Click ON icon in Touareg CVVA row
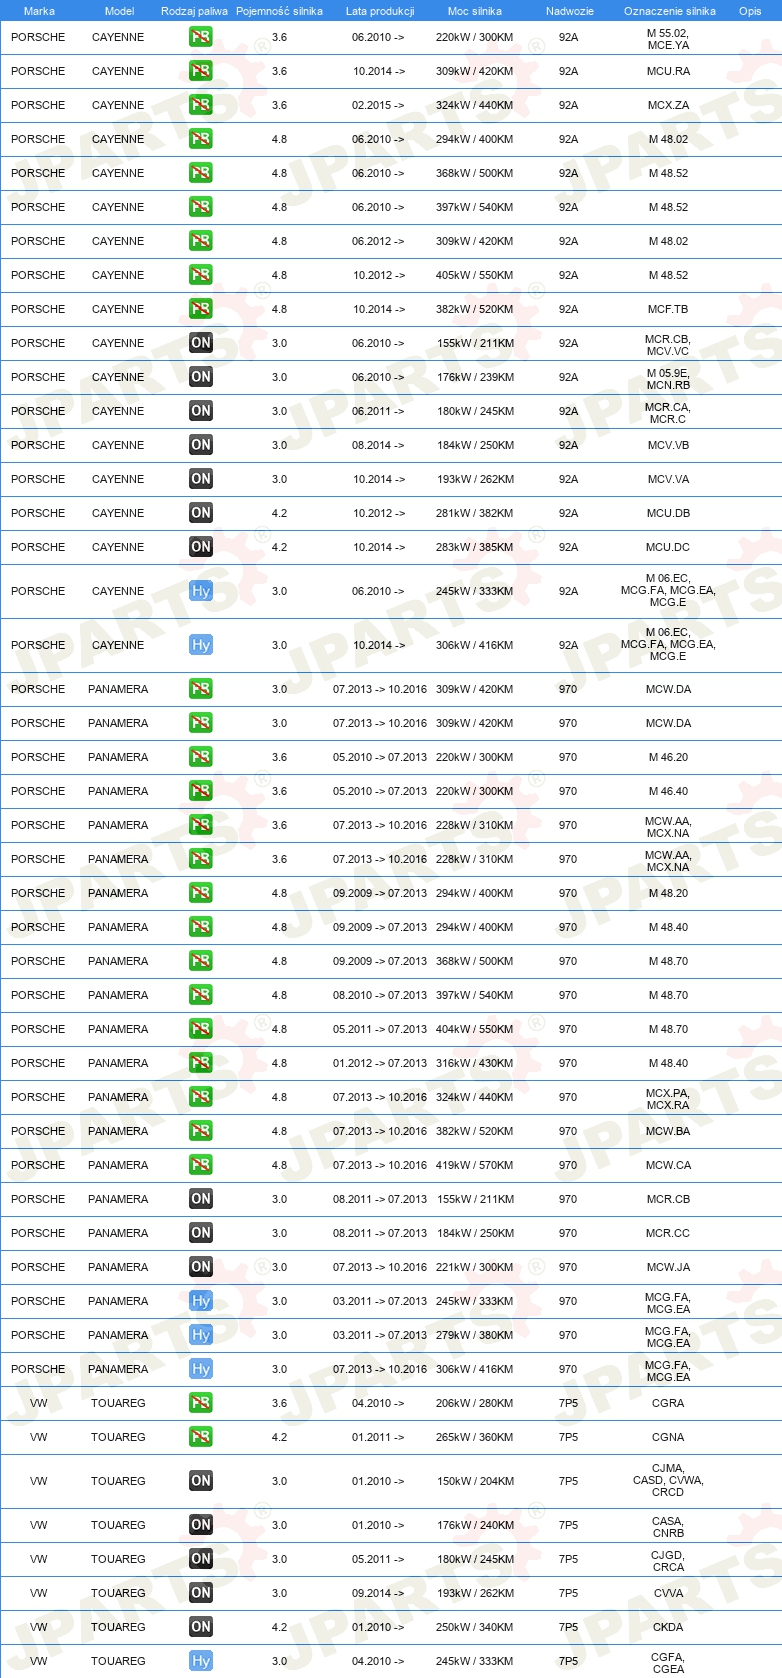 [x=201, y=1593]
